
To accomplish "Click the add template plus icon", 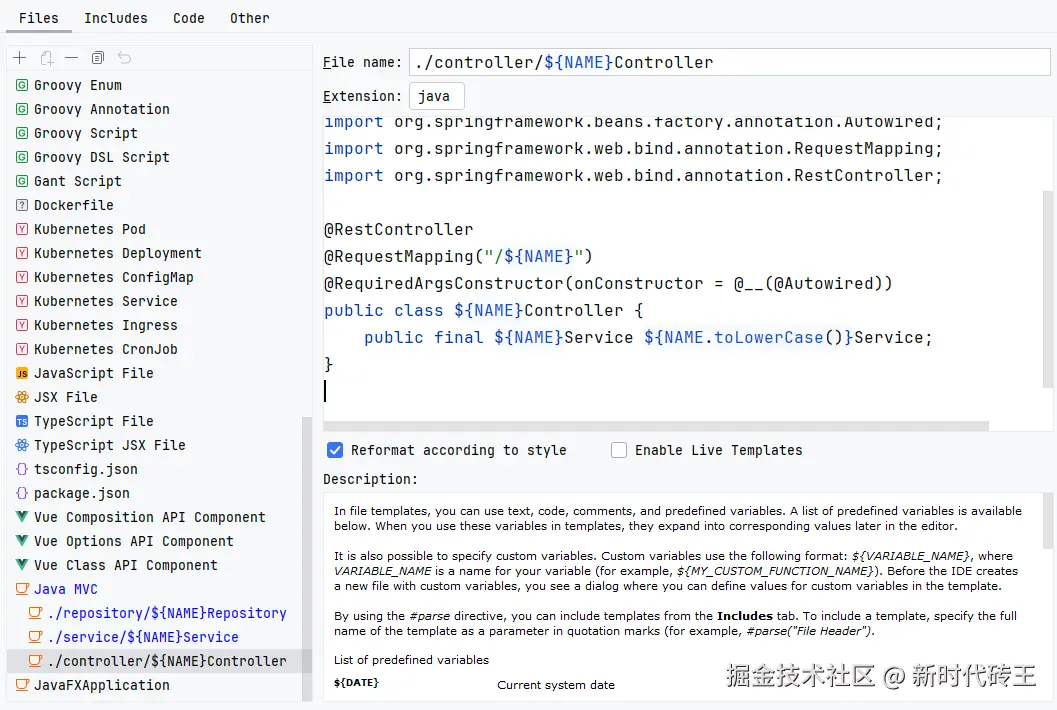I will point(20,58).
